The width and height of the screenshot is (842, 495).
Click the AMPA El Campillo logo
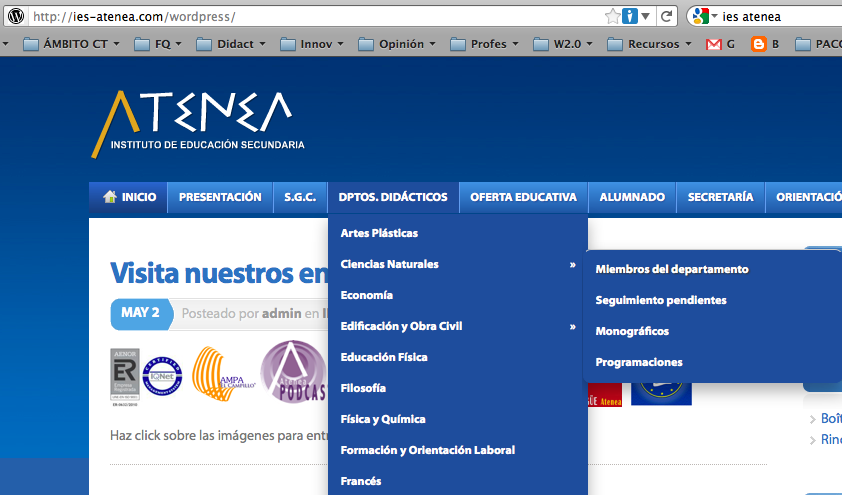pyautogui.click(x=224, y=374)
